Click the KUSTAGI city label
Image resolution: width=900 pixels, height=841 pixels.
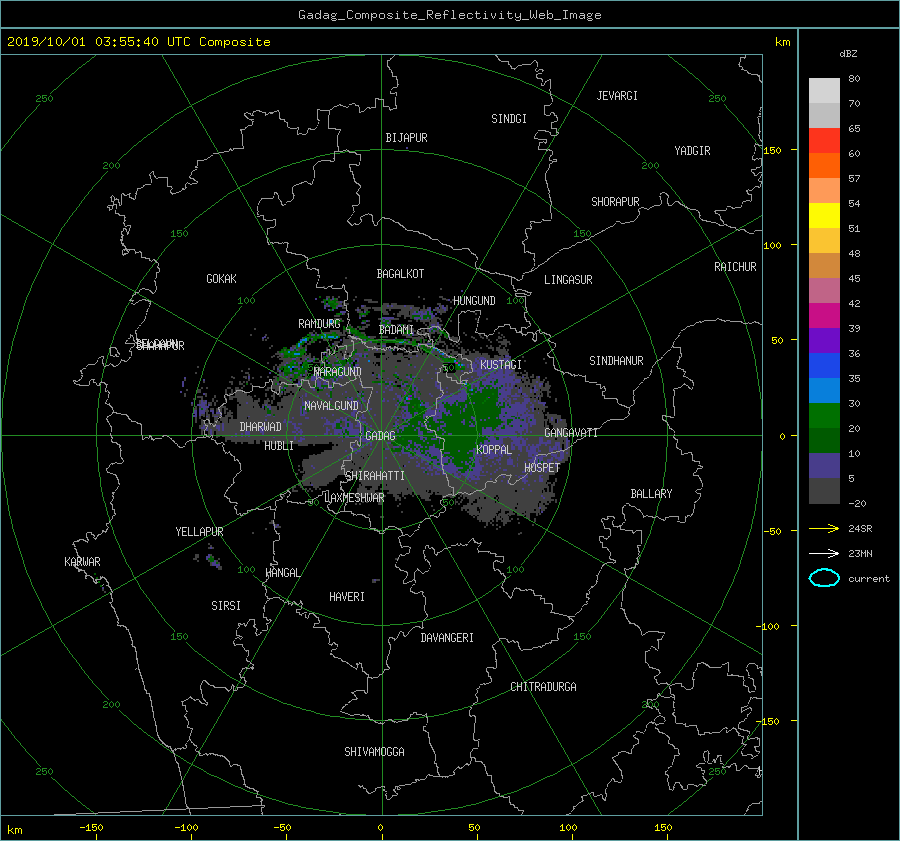coord(501,365)
